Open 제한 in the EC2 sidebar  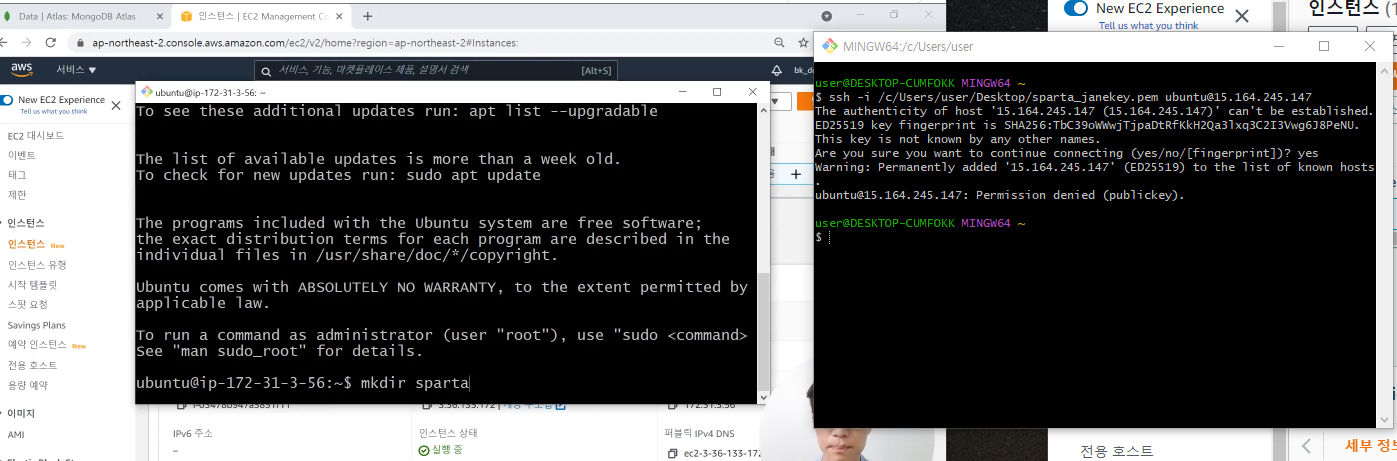(x=17, y=194)
